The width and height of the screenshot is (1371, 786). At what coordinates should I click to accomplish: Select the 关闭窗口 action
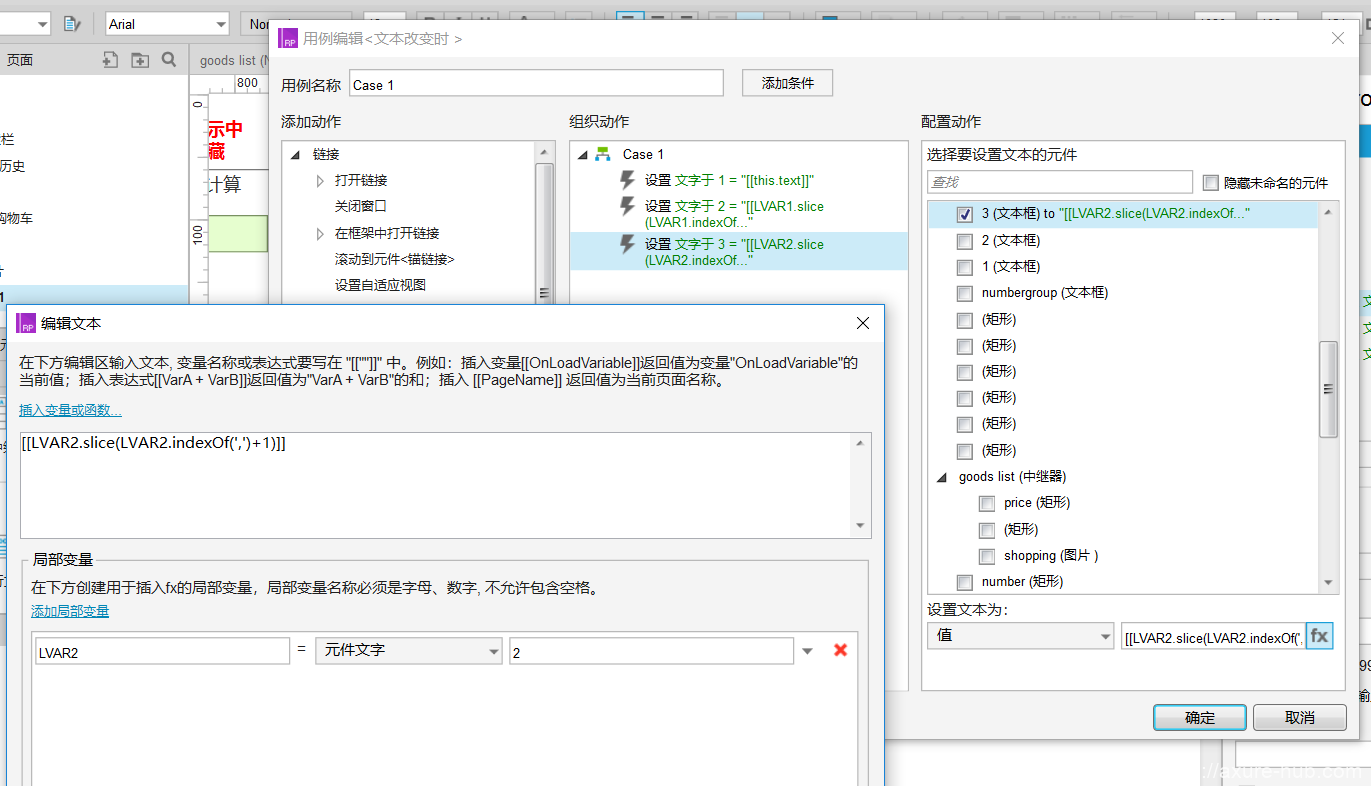[361, 206]
